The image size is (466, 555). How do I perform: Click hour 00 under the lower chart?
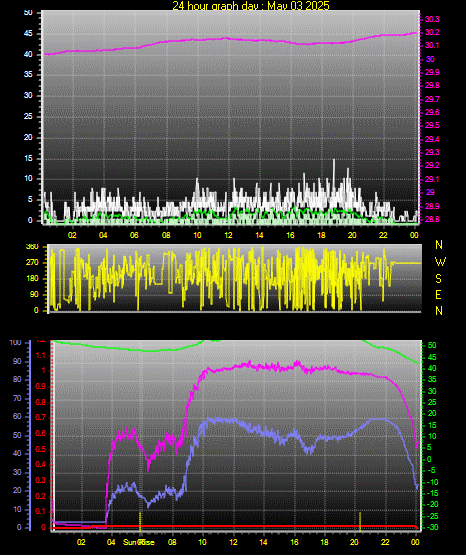[415, 542]
